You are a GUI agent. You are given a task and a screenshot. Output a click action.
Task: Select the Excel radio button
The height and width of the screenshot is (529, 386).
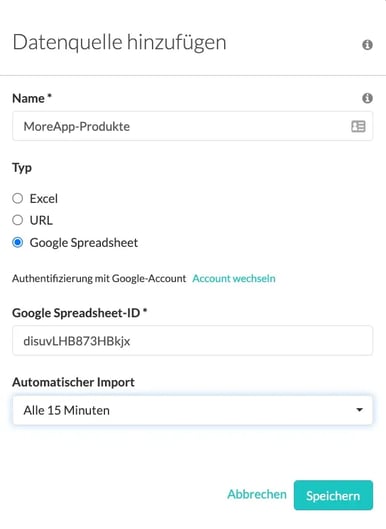tap(18, 198)
